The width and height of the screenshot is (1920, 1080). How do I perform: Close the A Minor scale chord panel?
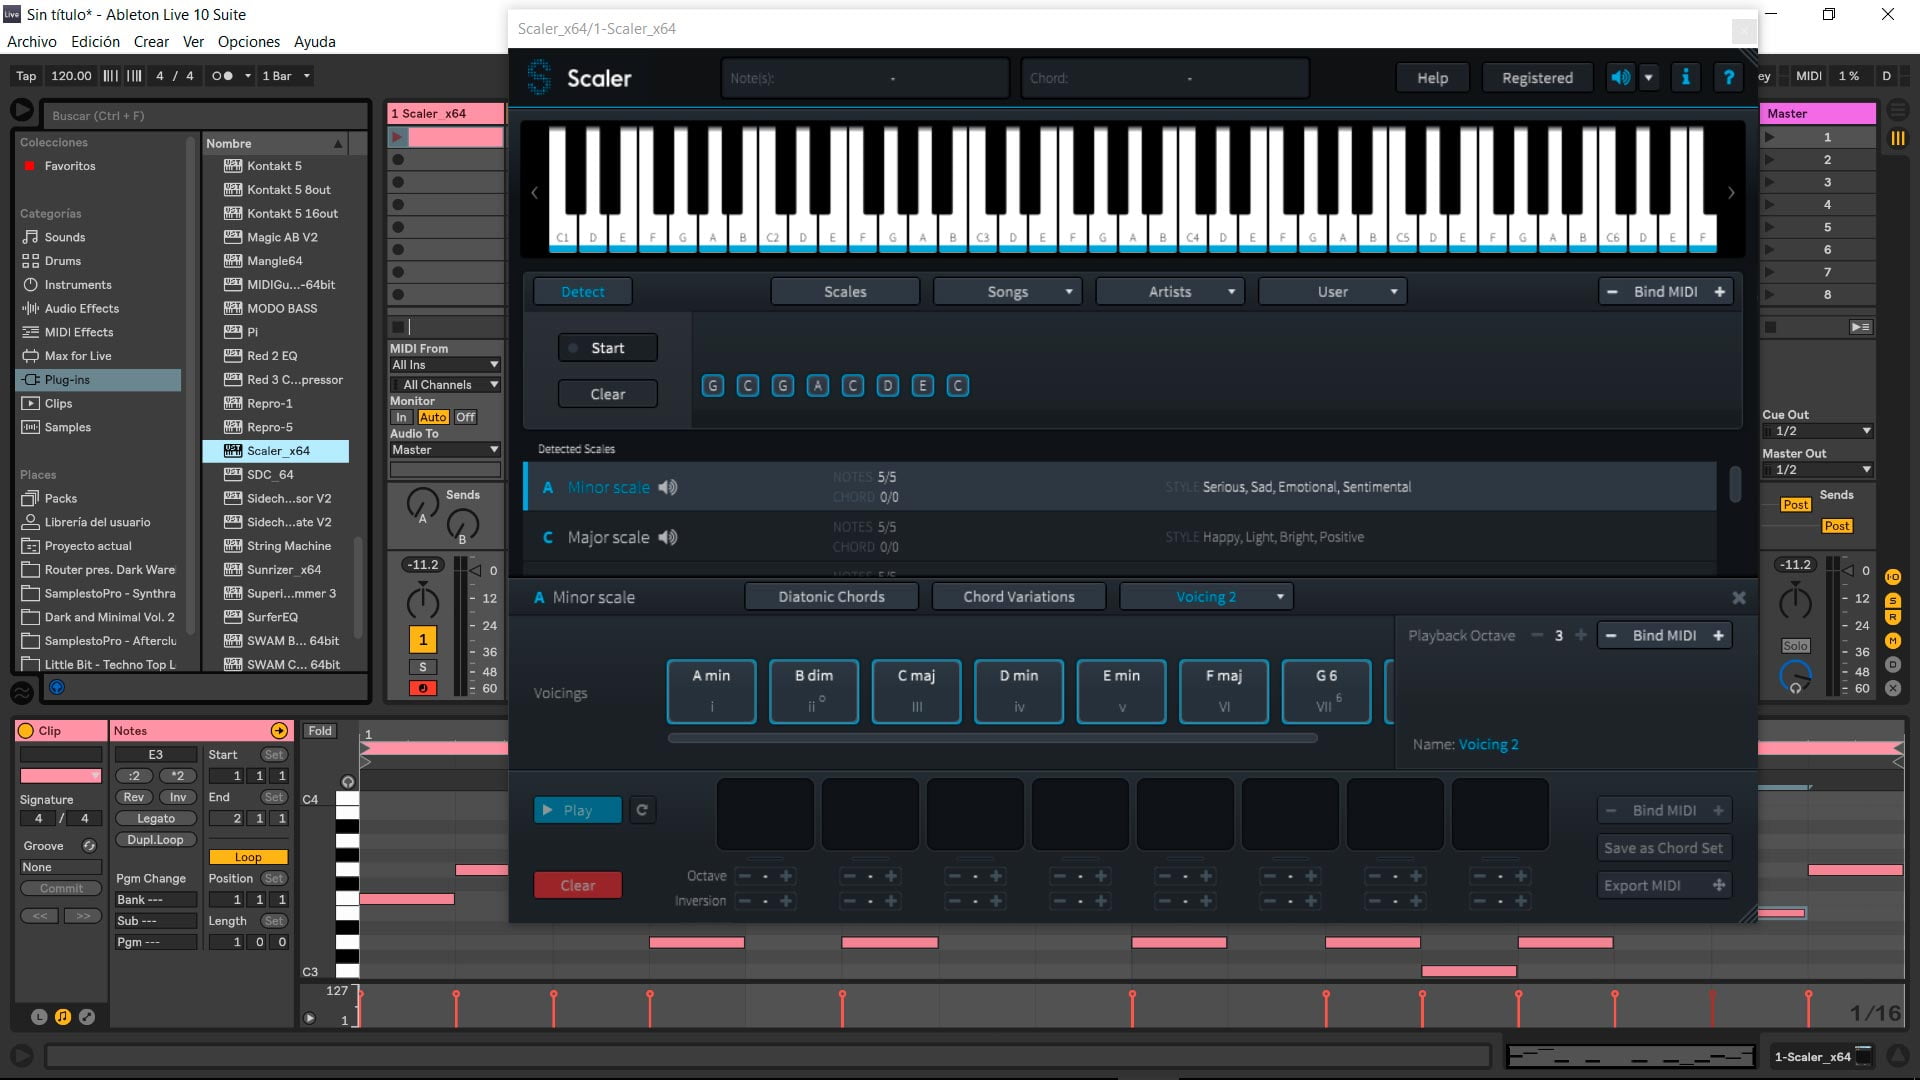click(x=1739, y=597)
